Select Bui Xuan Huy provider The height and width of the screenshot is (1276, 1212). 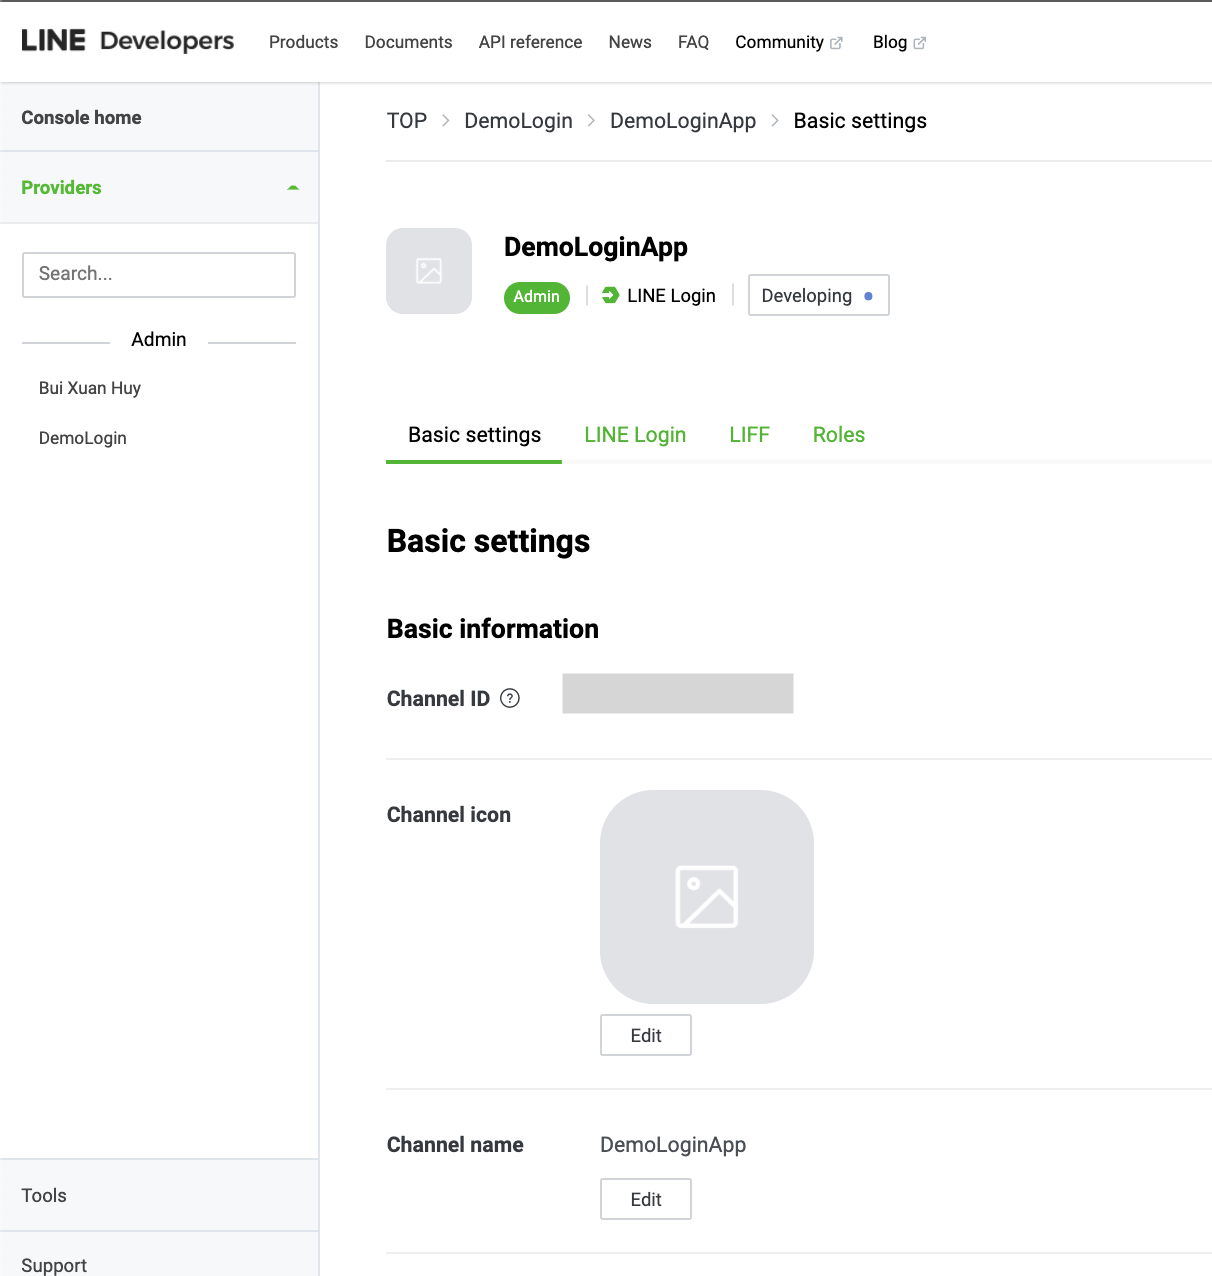[90, 388]
